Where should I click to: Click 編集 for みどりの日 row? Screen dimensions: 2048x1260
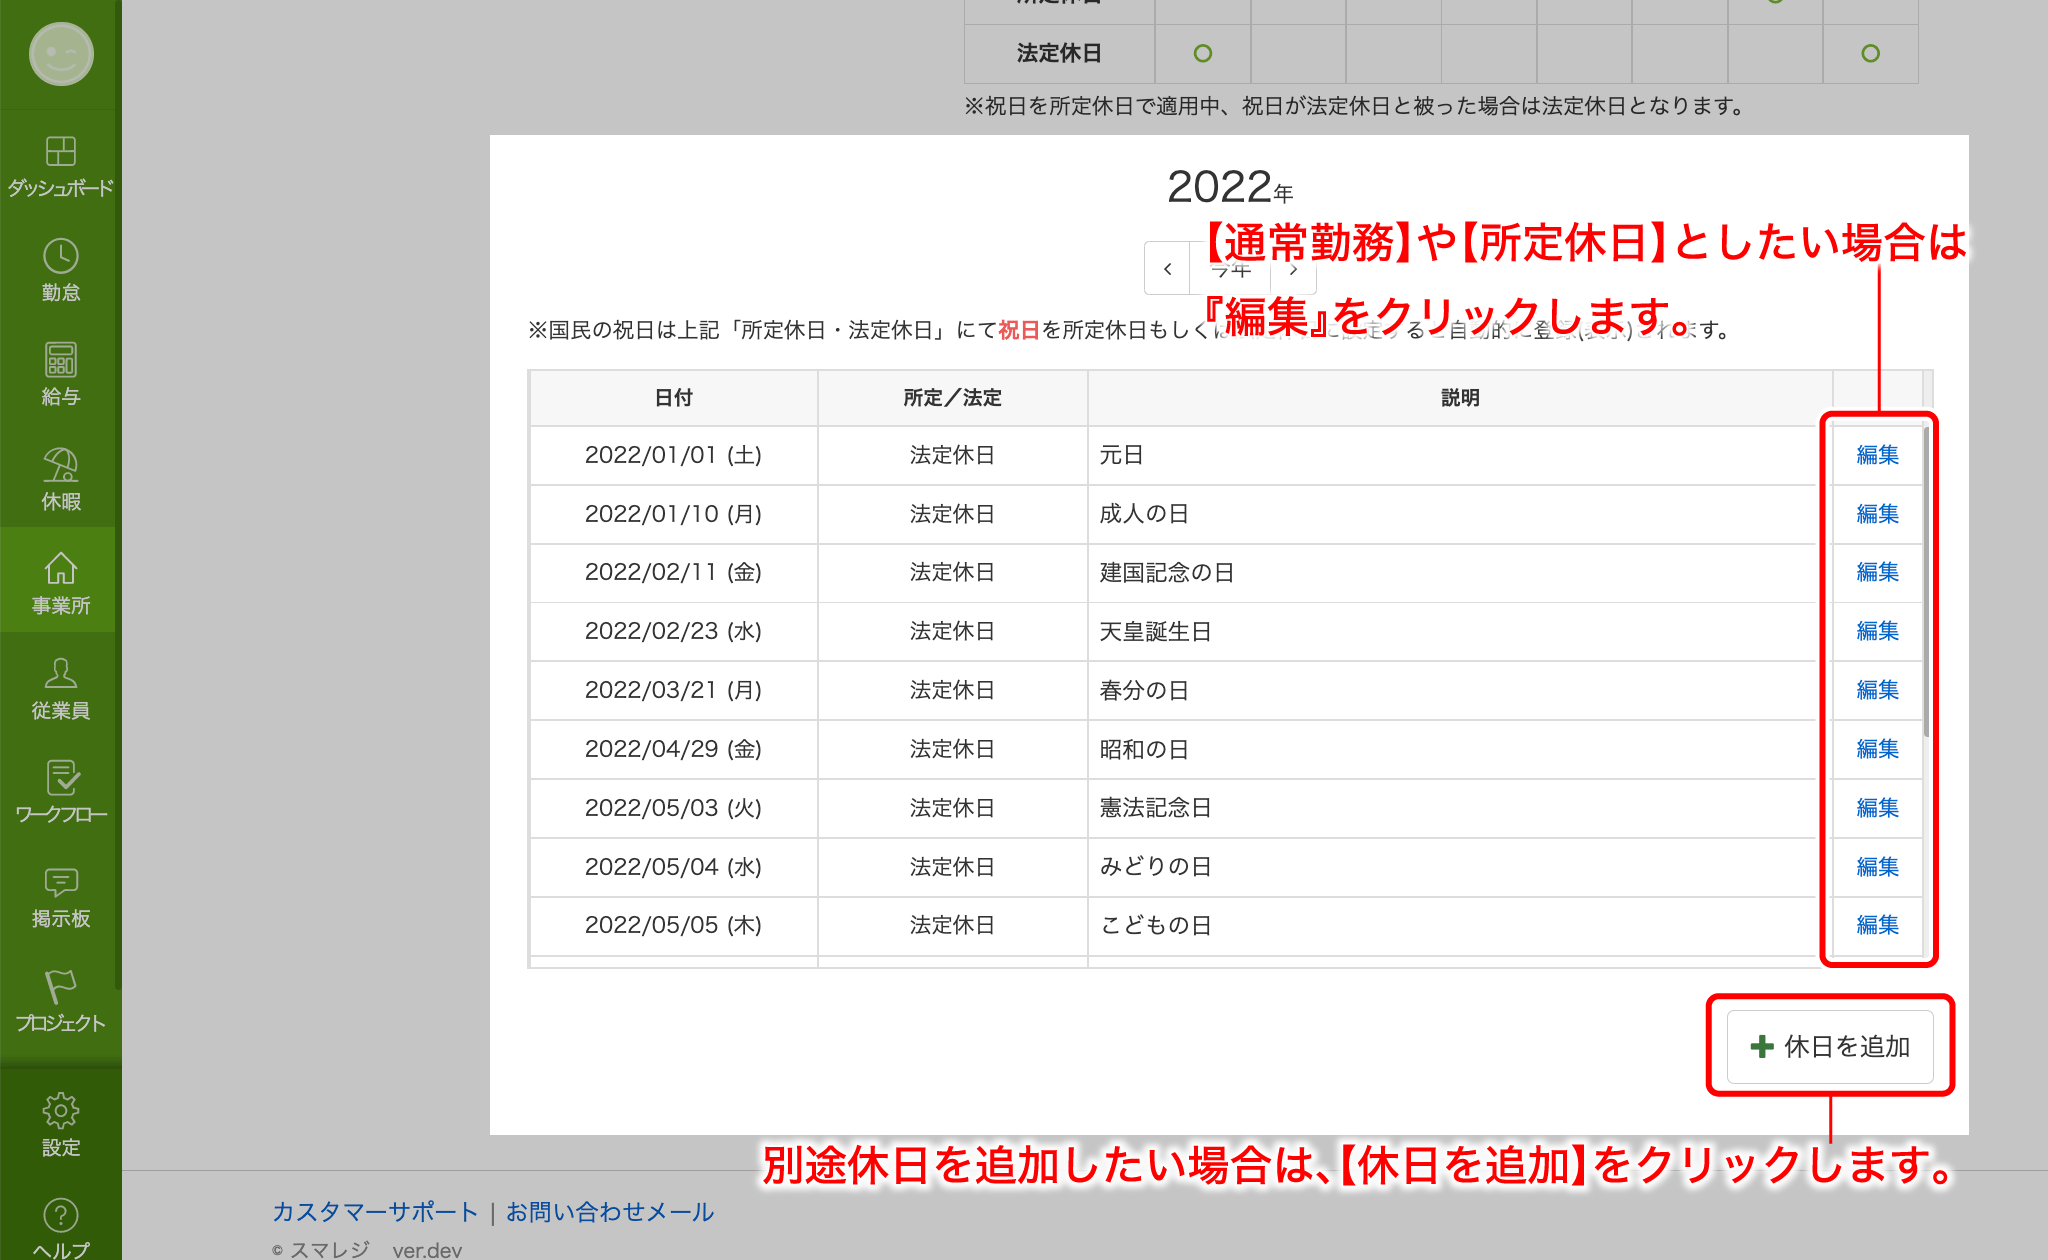[x=1877, y=867]
